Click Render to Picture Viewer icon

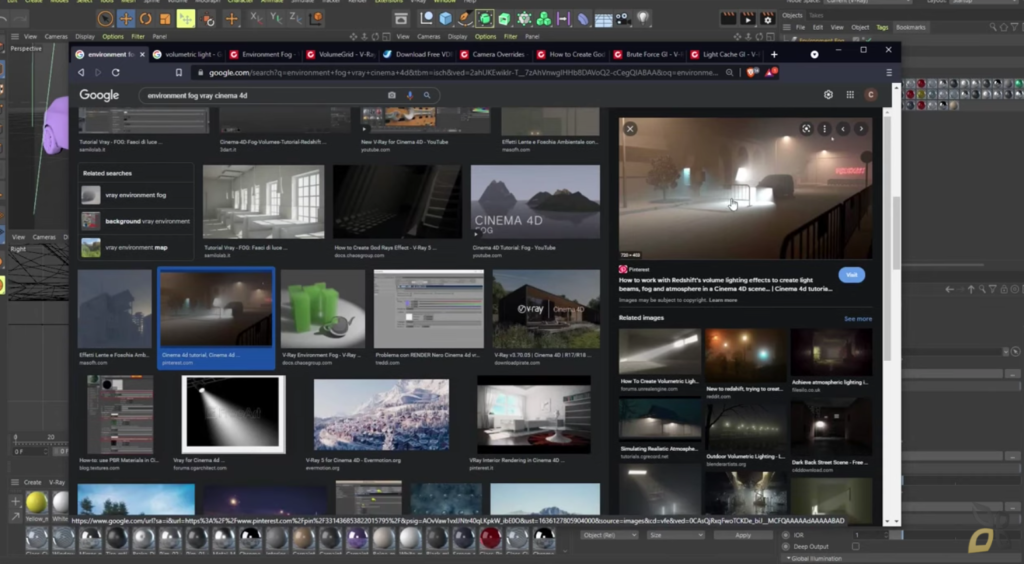tap(748, 19)
